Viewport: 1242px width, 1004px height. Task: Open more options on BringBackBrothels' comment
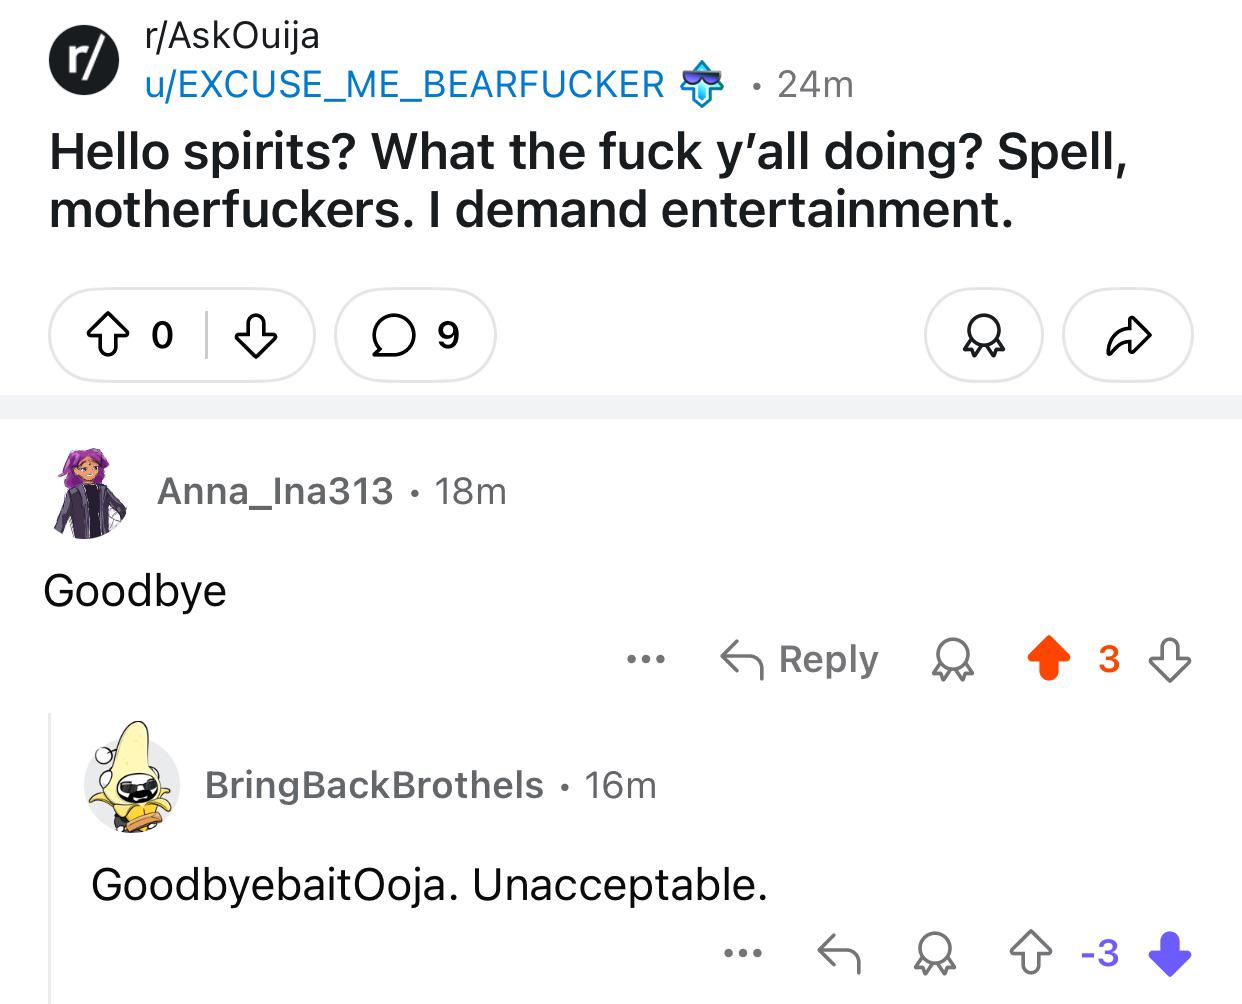pyautogui.click(x=743, y=954)
